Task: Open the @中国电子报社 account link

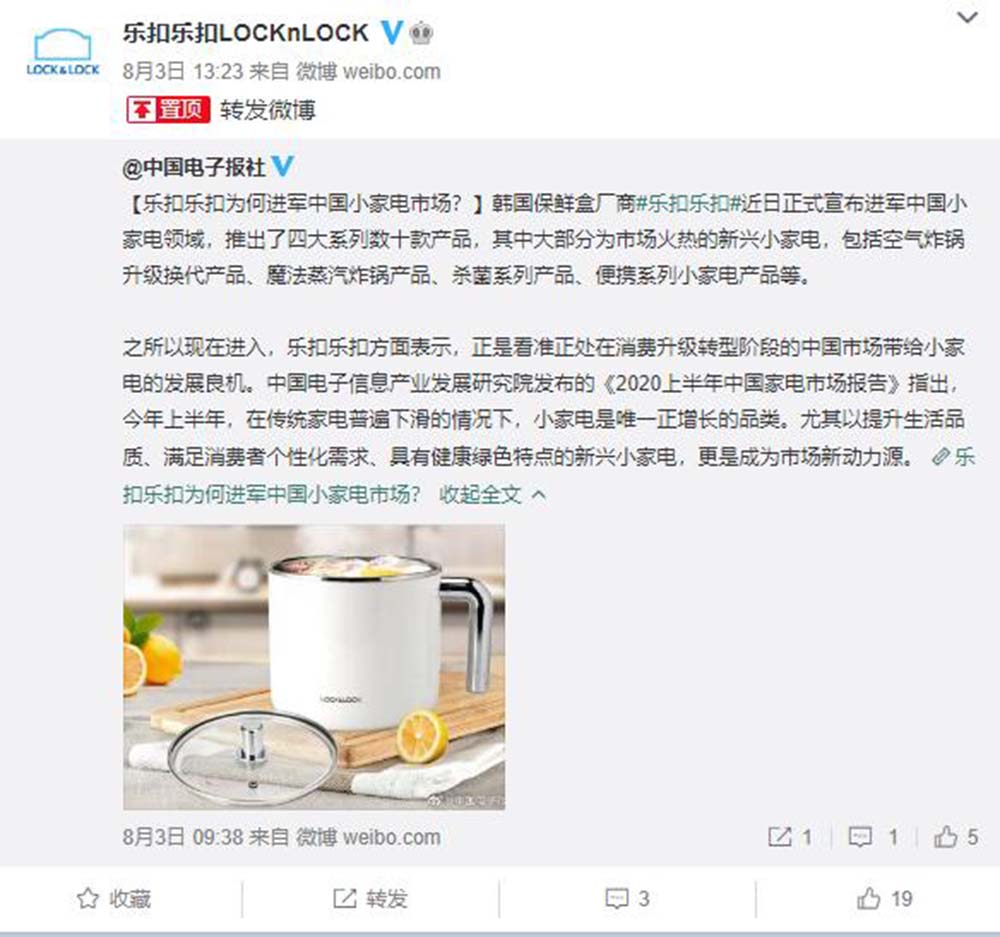Action: (x=193, y=167)
